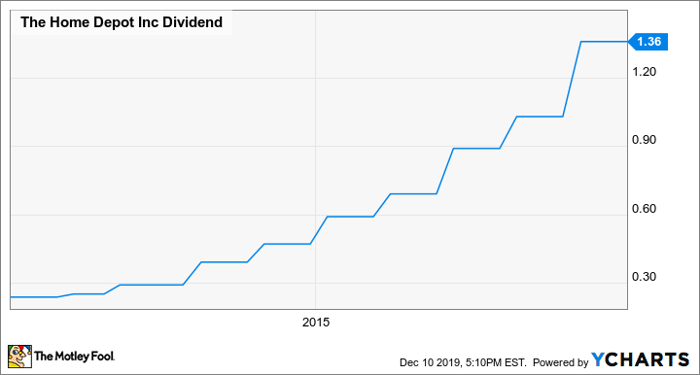The image size is (700, 375).
Task: Open the YCHARTS logo link
Action: click(x=640, y=359)
